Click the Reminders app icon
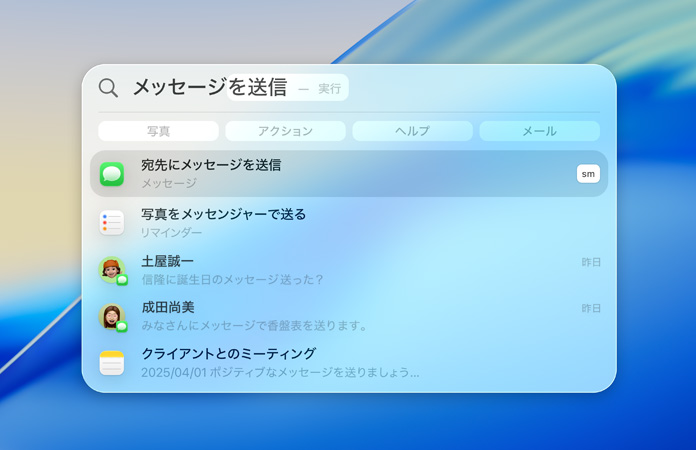696x450 pixels. (112, 222)
